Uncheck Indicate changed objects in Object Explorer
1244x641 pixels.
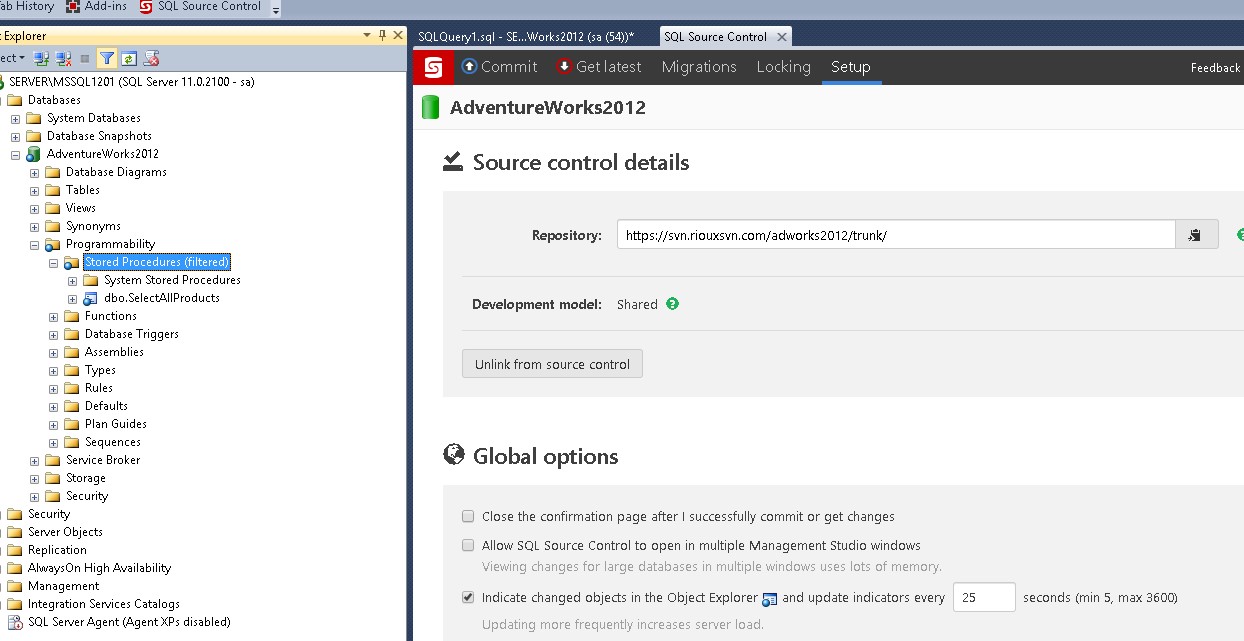pyautogui.click(x=468, y=598)
